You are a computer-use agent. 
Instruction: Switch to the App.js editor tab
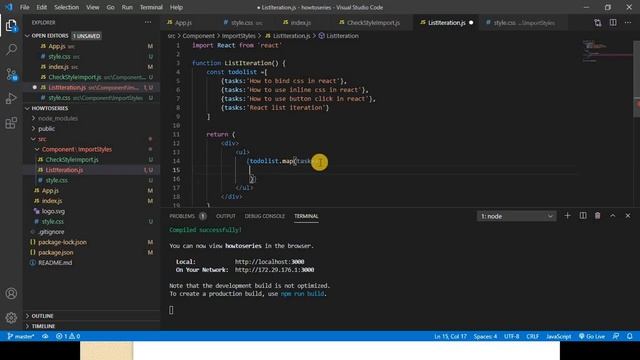[183, 23]
